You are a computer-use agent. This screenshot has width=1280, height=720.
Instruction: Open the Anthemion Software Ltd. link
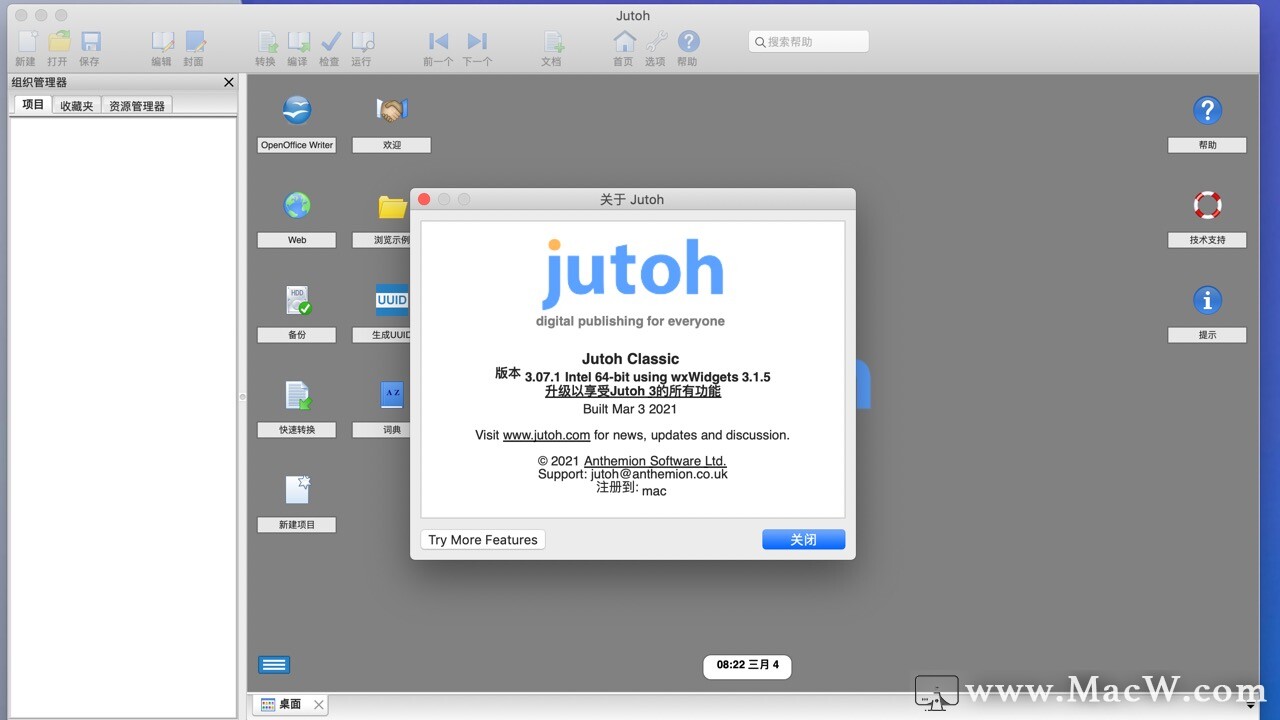coord(655,461)
